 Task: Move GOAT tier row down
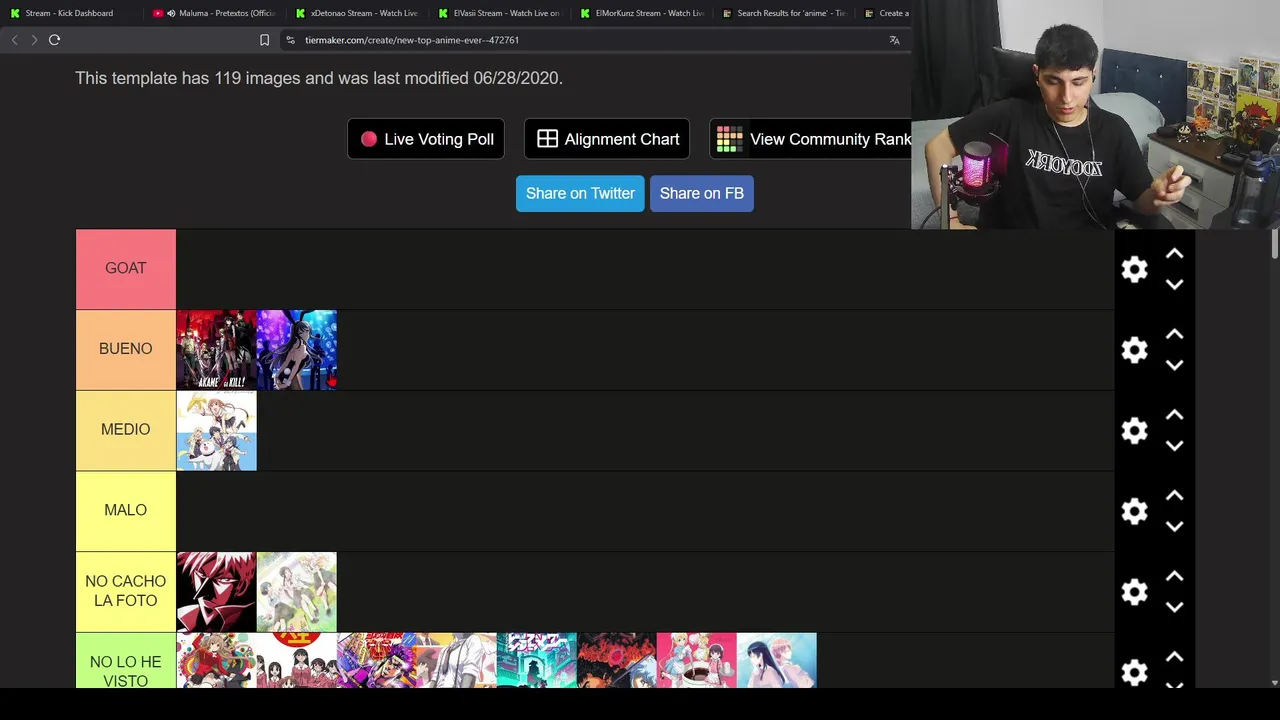(x=1175, y=284)
